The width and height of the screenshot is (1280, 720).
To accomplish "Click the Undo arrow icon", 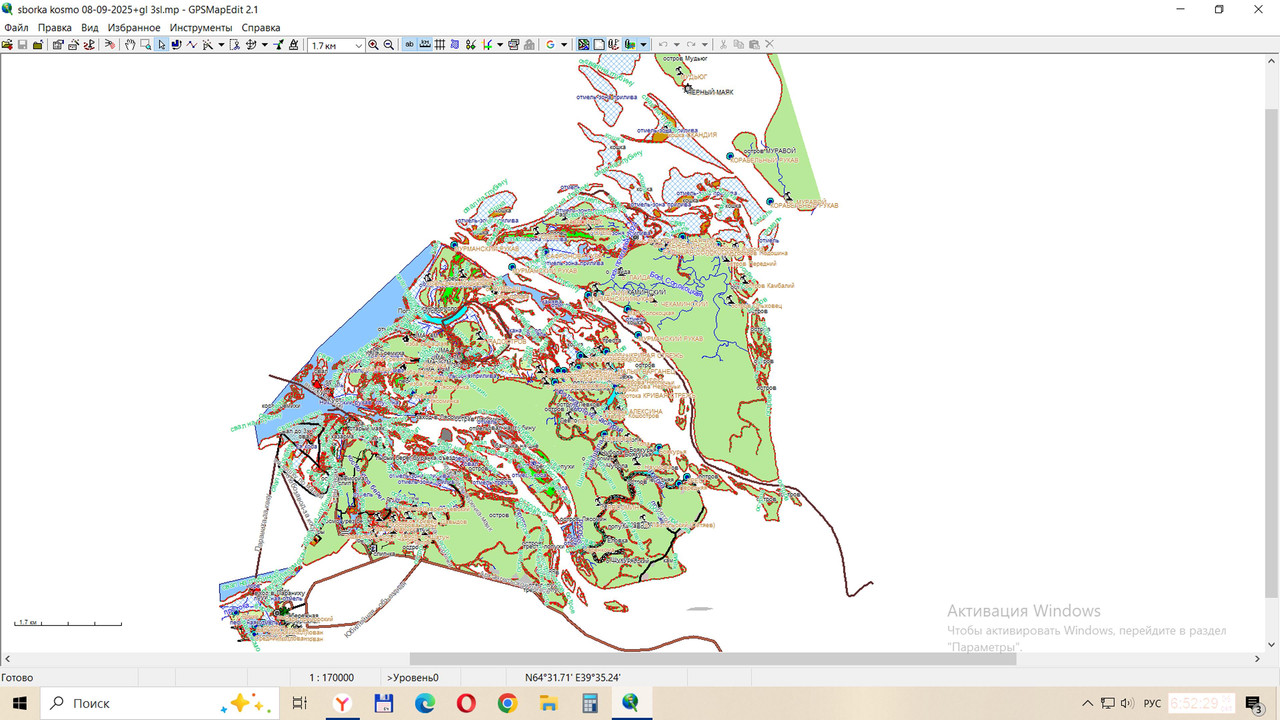I will (x=663, y=45).
